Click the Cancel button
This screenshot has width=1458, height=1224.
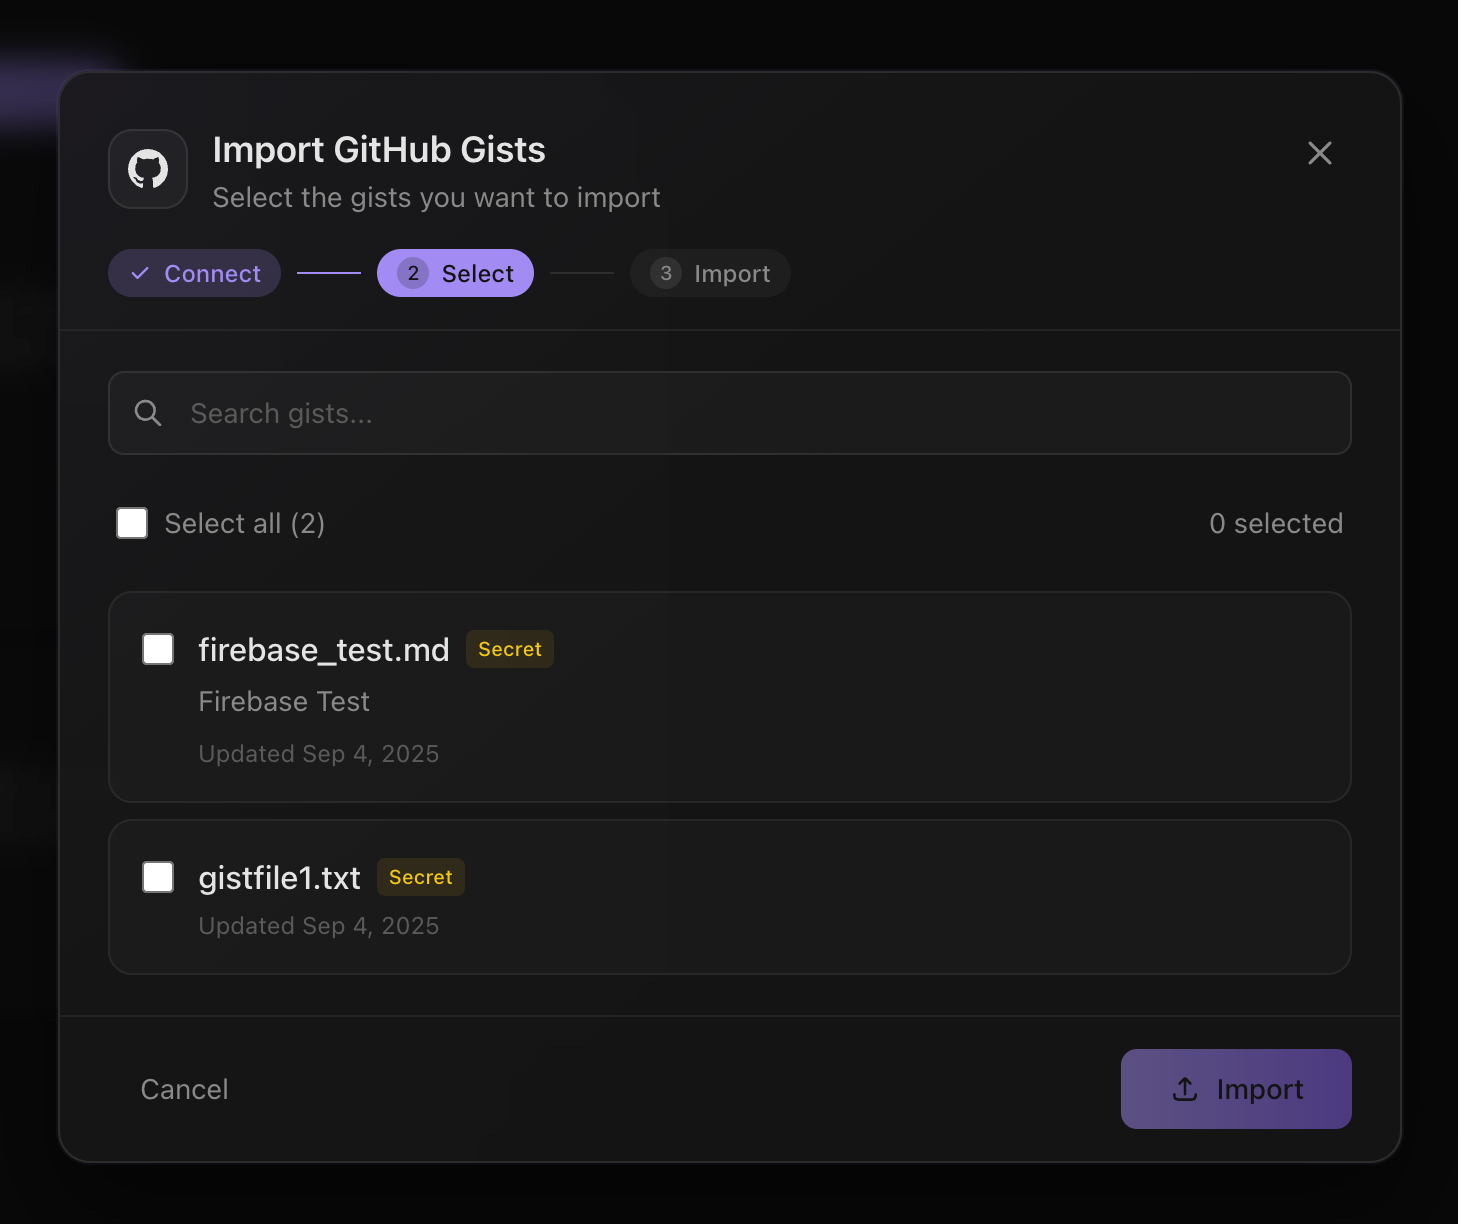184,1089
